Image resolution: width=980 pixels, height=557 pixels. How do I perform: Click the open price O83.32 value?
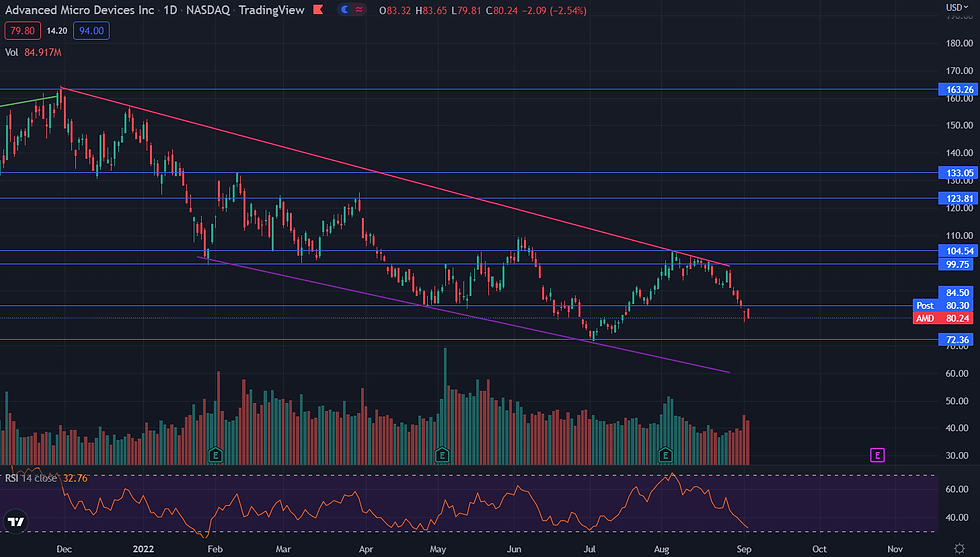click(395, 11)
